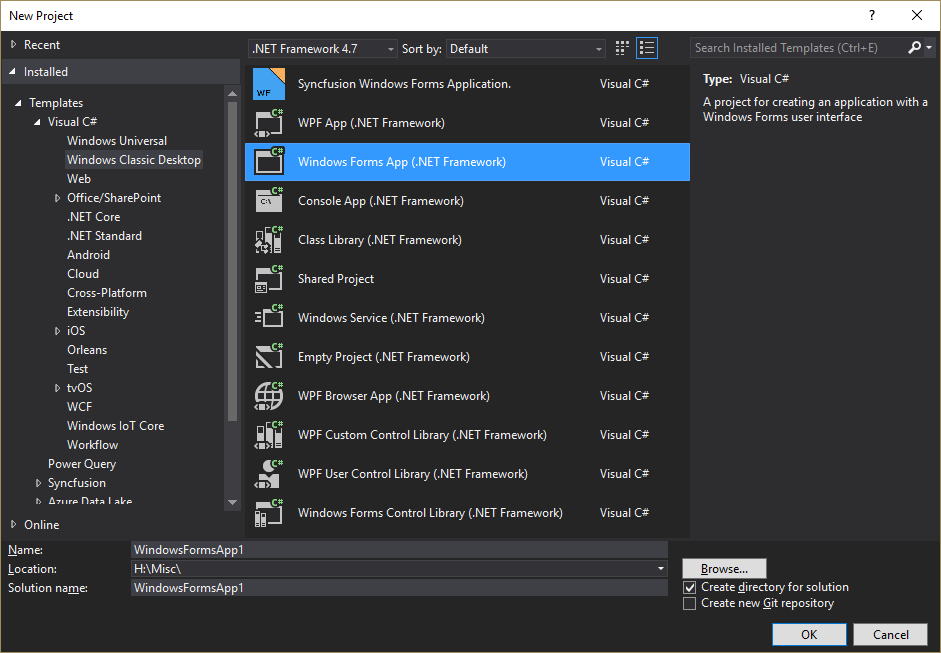This screenshot has height=653, width=941.
Task: Click the OK button
Action: [x=809, y=634]
